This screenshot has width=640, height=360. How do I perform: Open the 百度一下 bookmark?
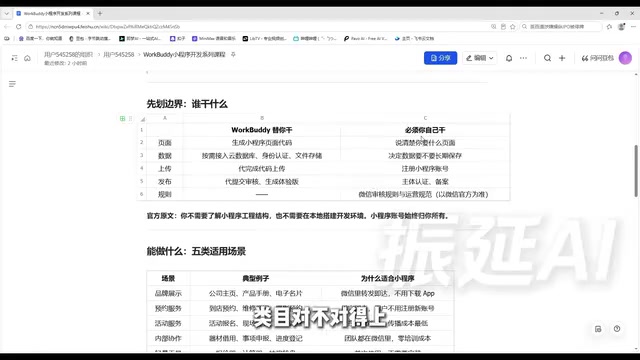click(x=40, y=38)
